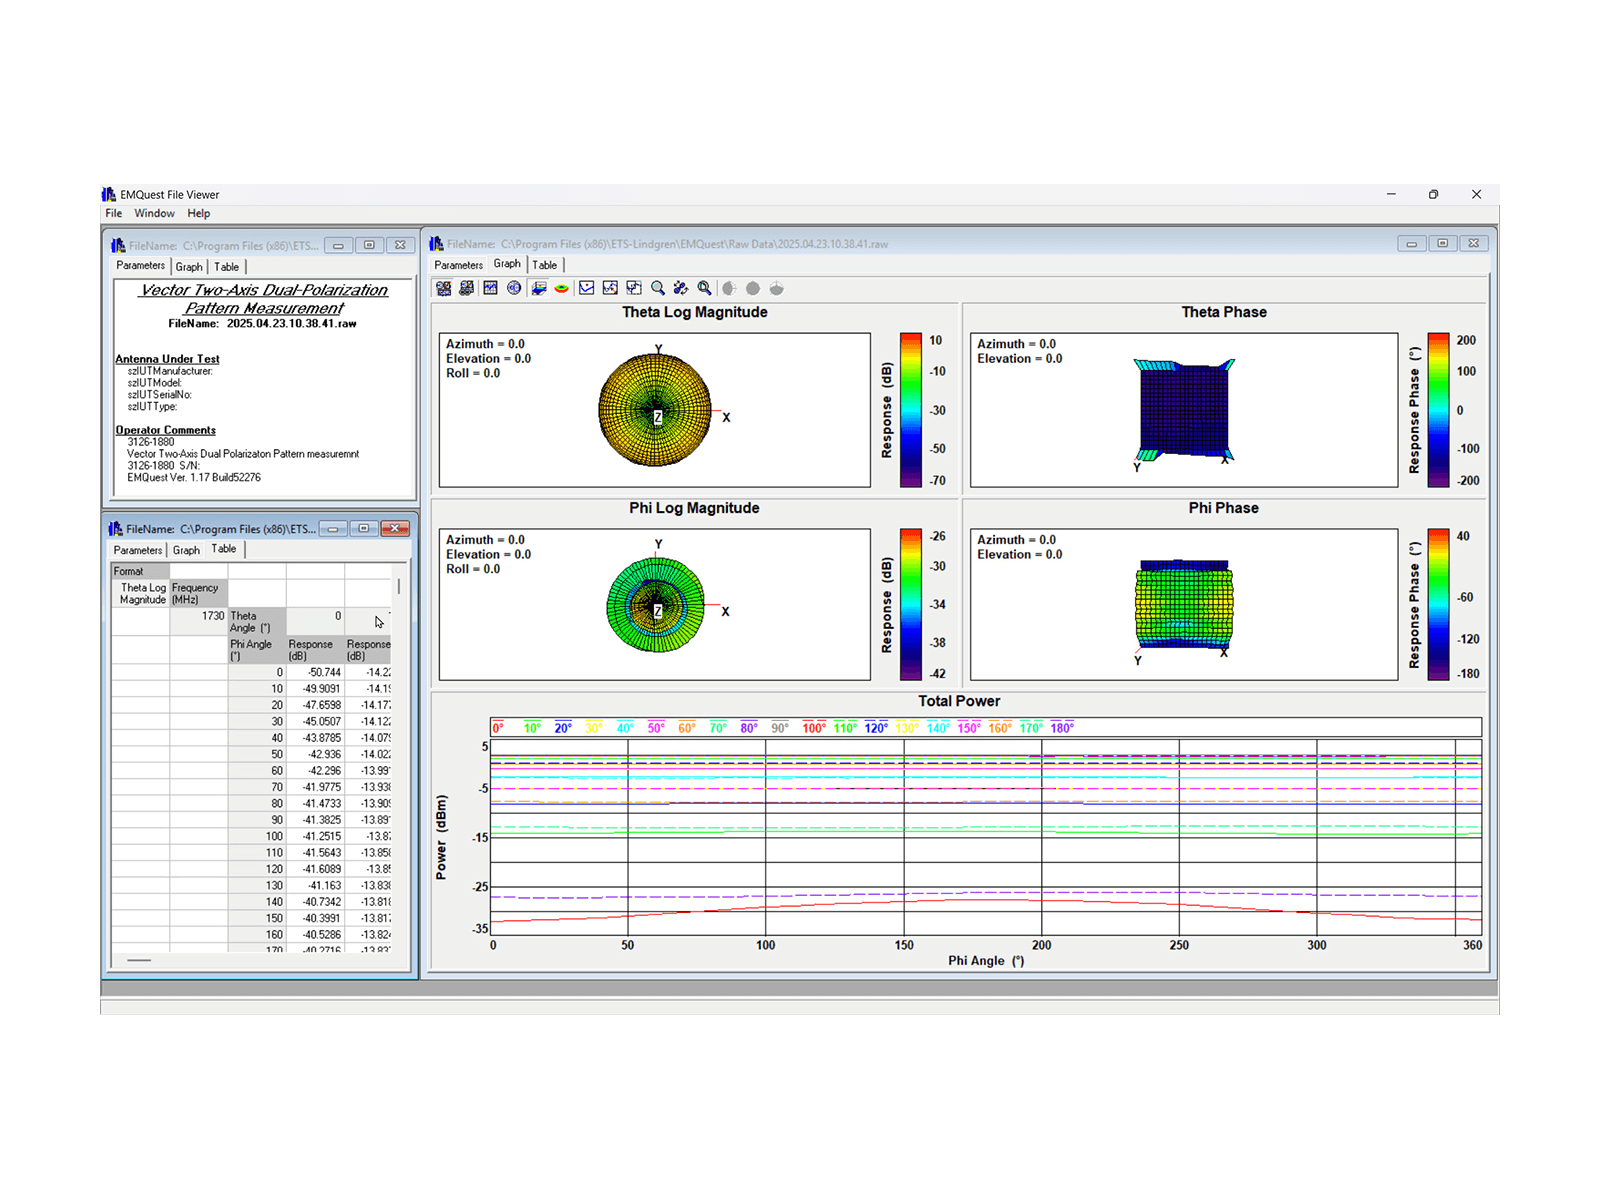Click the 0° legend entry in Total Power

(x=498, y=728)
